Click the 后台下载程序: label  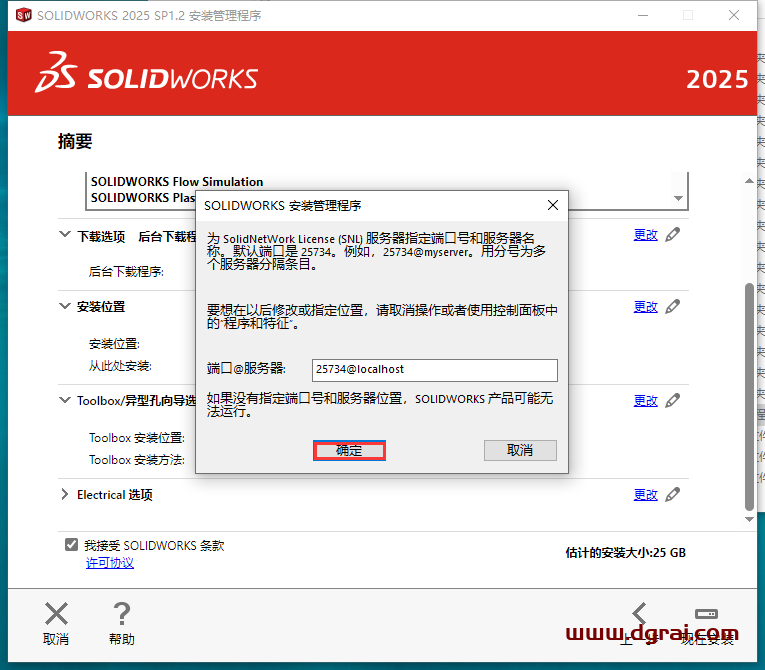coord(126,272)
